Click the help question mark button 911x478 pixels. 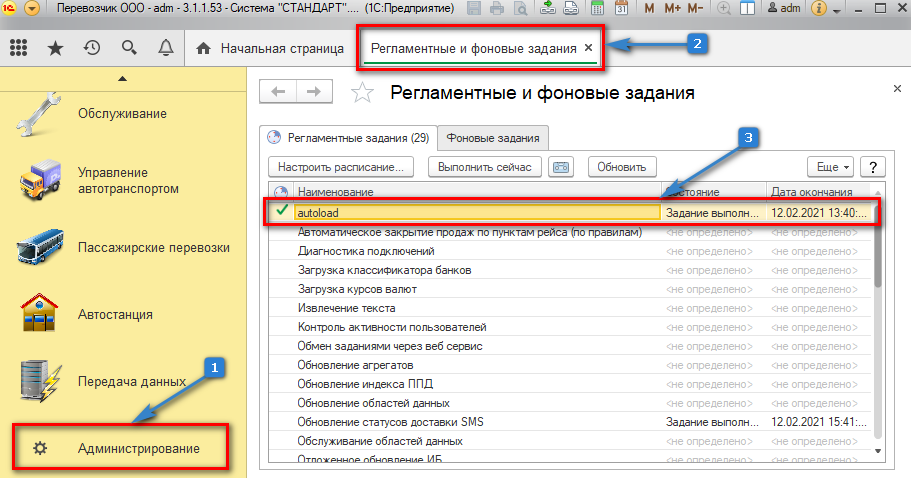point(873,167)
